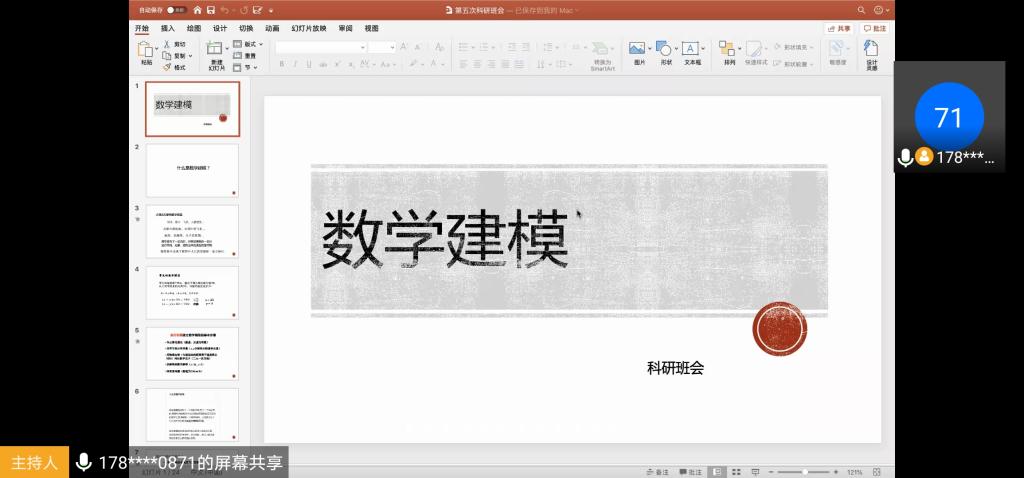This screenshot has width=1024, height=478.
Task: Expand the Layout (版式) dropdown
Action: (251, 44)
